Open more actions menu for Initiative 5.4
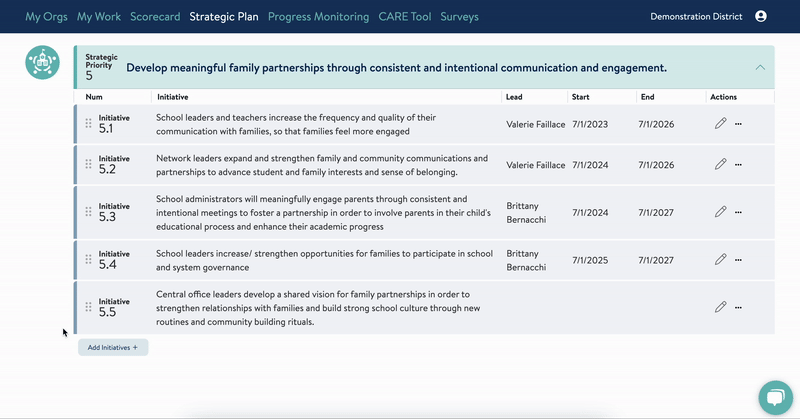This screenshot has height=419, width=800. [x=739, y=260]
